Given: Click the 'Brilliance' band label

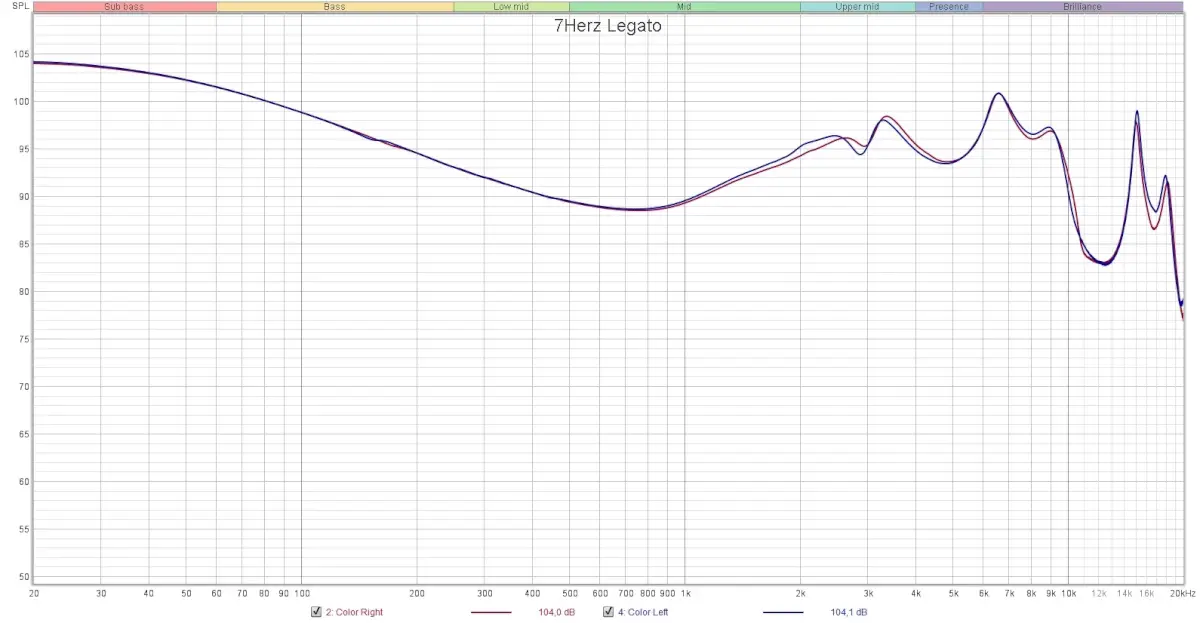Looking at the screenshot, I should pyautogui.click(x=1083, y=7).
